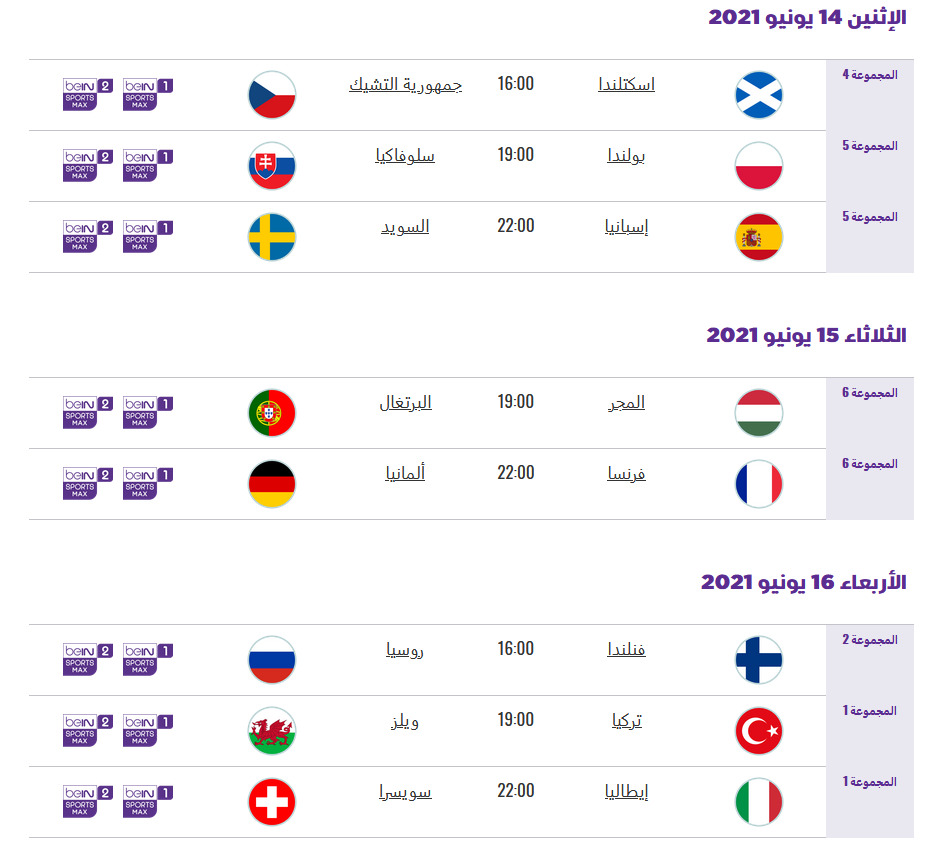Image resolution: width=943 pixels, height=855 pixels.
Task: Click the Czech Republic flag icon
Action: click(272, 95)
